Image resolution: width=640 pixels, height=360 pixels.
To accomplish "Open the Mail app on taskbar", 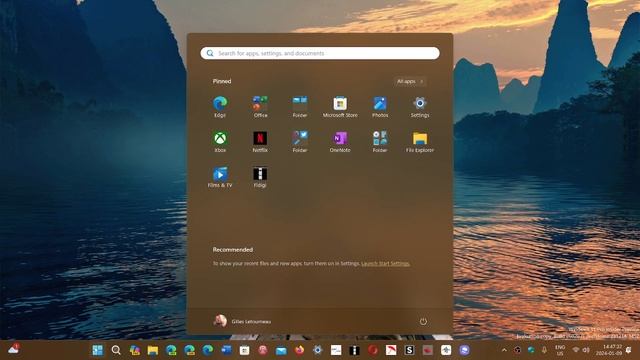I will (281, 350).
